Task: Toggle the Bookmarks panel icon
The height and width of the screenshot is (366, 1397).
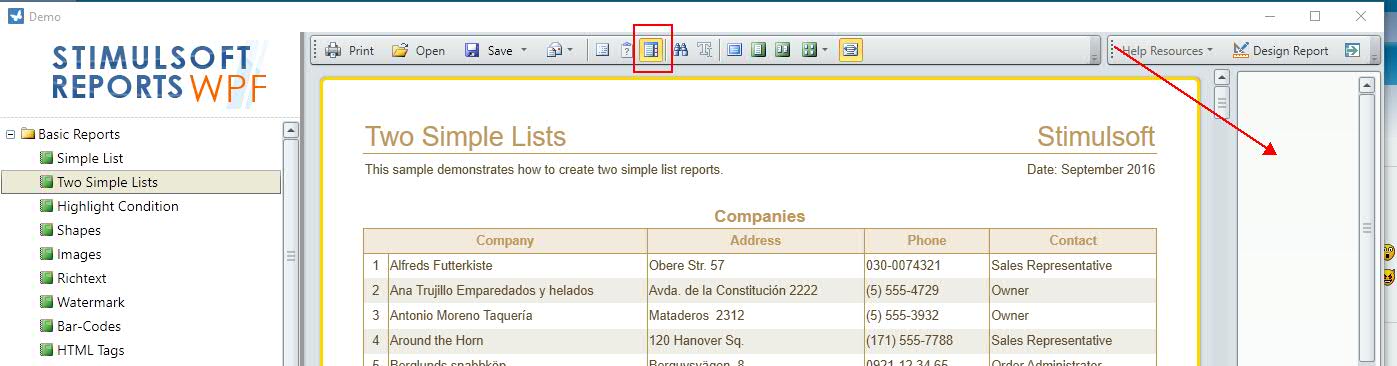Action: [x=603, y=50]
